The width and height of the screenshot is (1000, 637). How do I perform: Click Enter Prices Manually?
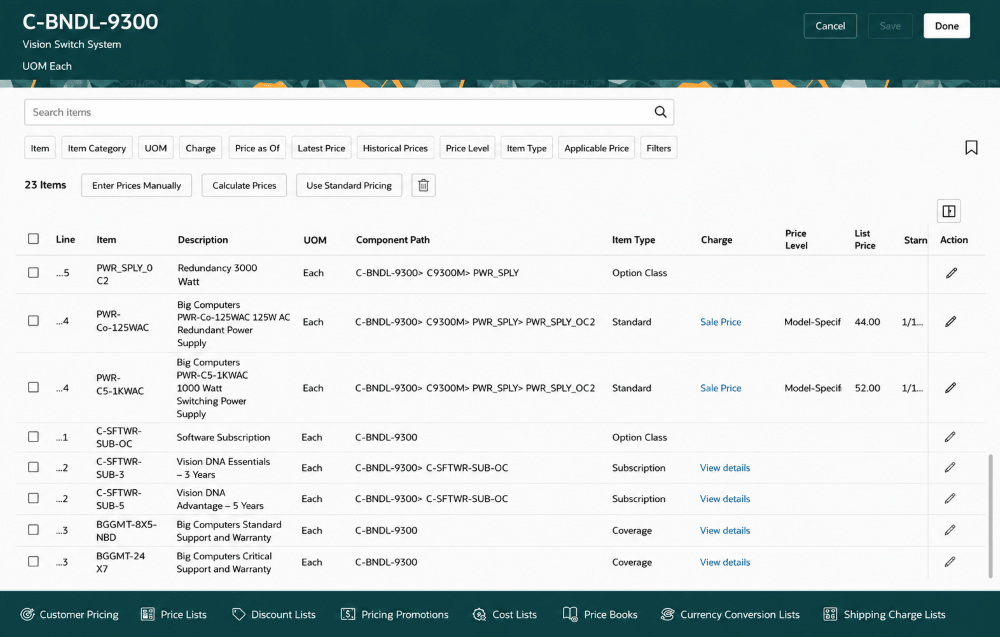tap(136, 186)
